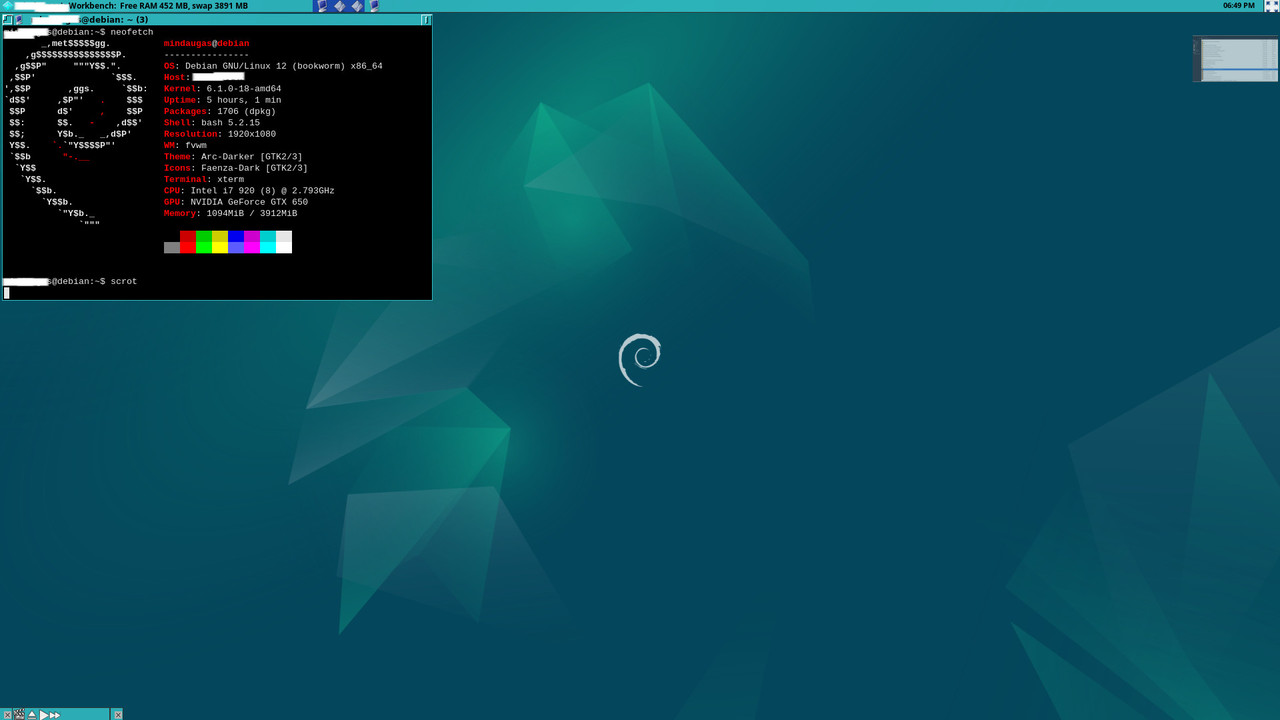Click the fast-forward button in the bottom panel
The width and height of the screenshot is (1280, 720).
55,715
